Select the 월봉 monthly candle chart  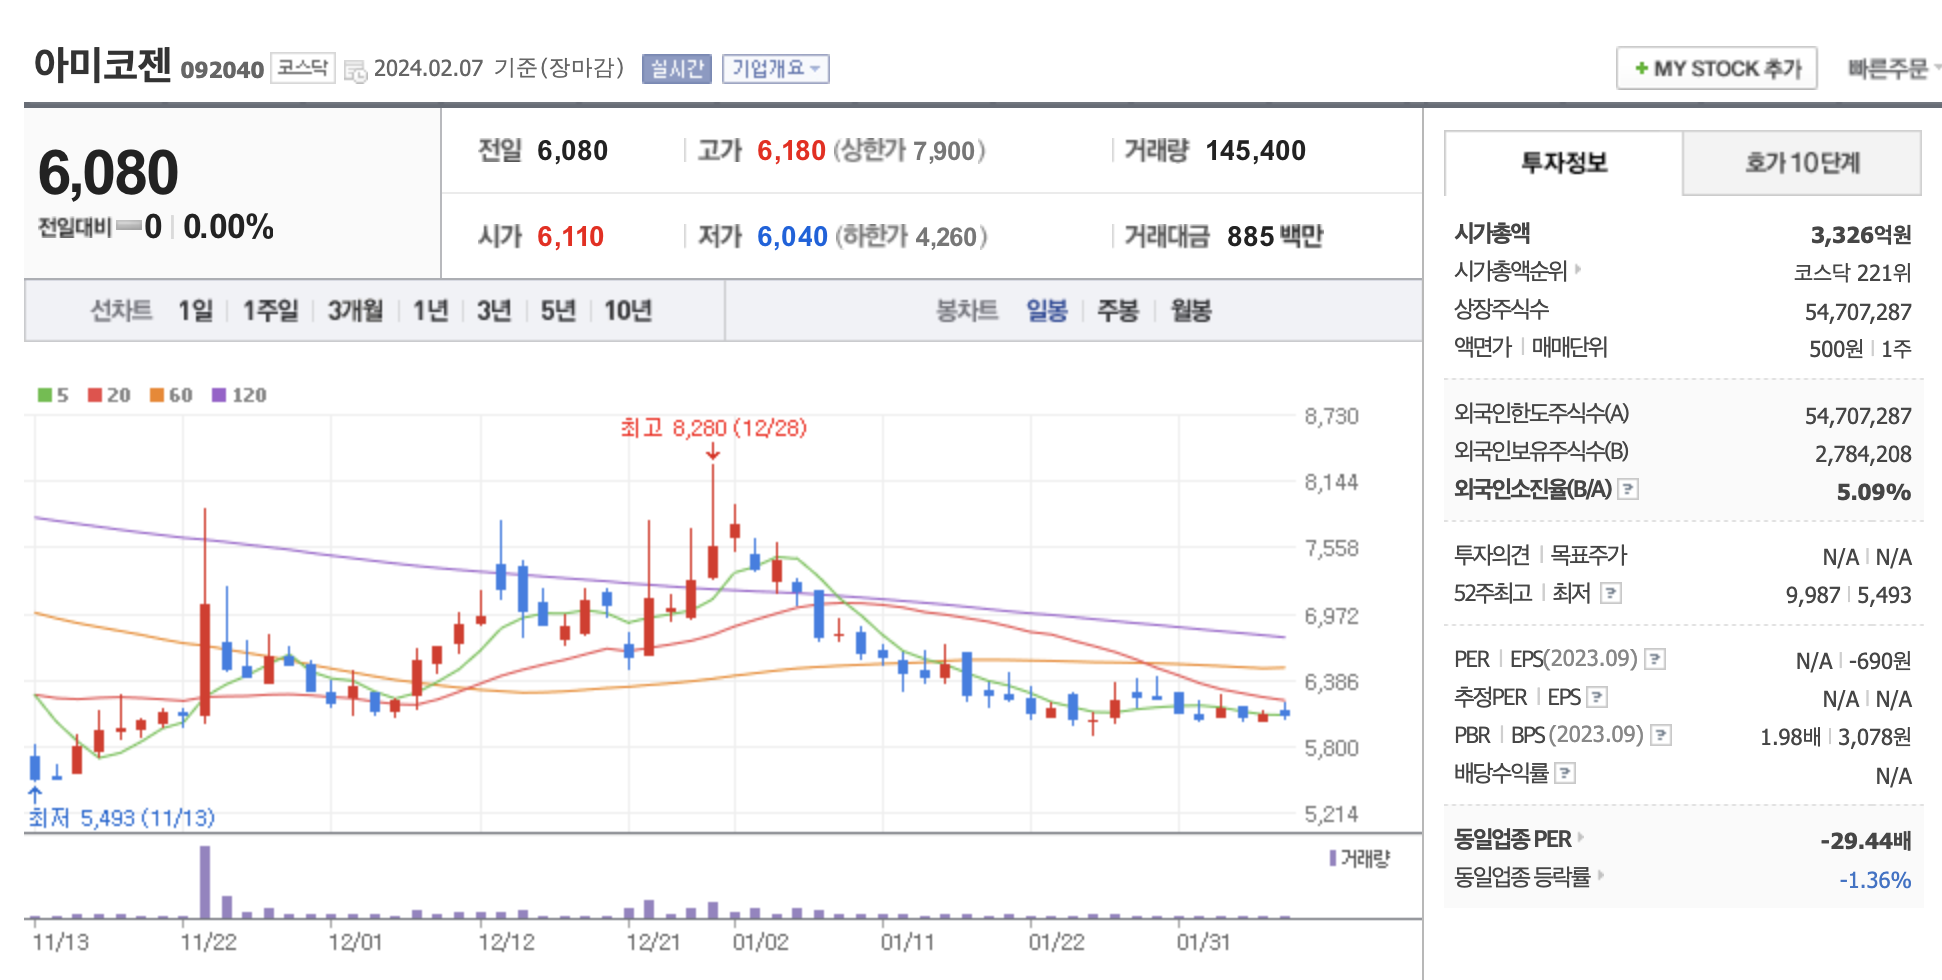point(1191,310)
